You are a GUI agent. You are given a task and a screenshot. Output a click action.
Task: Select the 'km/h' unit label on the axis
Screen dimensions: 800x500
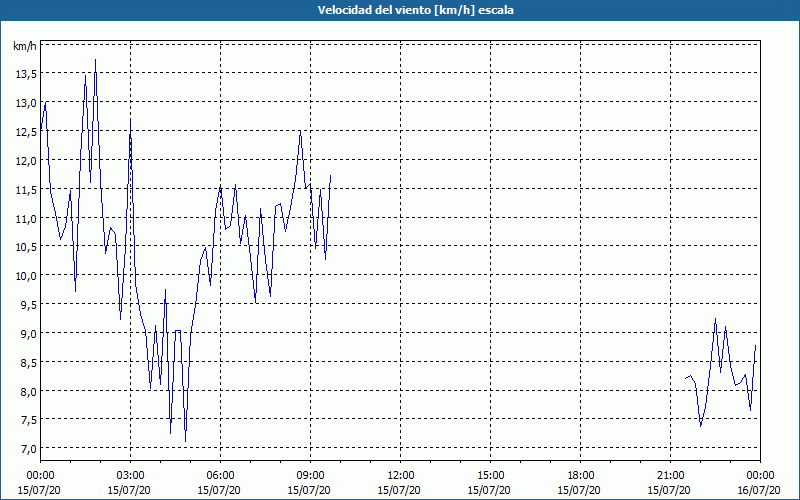pos(25,47)
